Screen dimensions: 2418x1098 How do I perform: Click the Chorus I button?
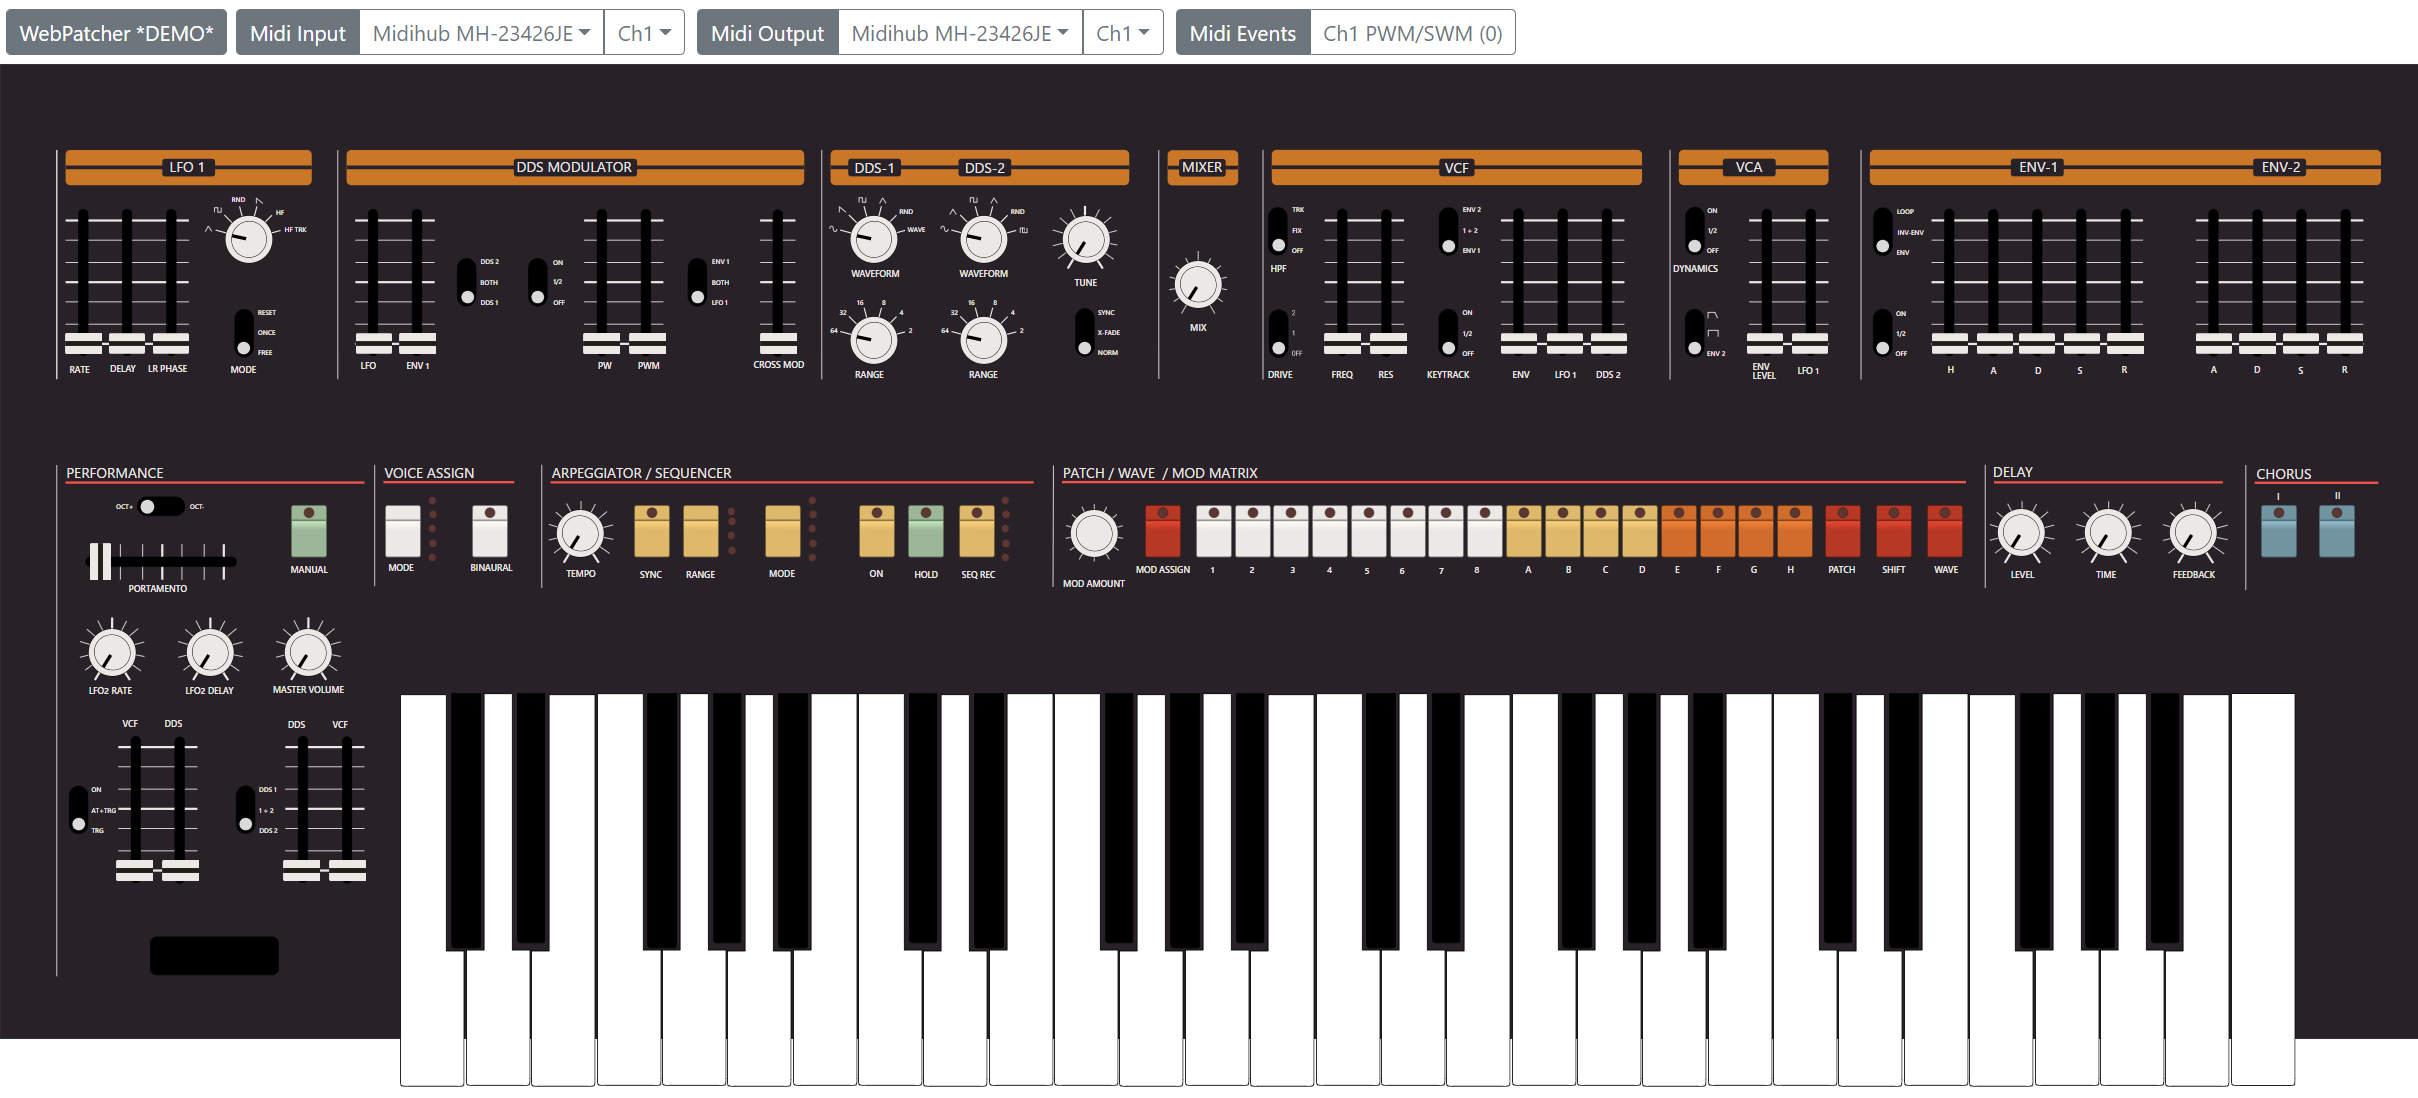pyautogui.click(x=2278, y=530)
